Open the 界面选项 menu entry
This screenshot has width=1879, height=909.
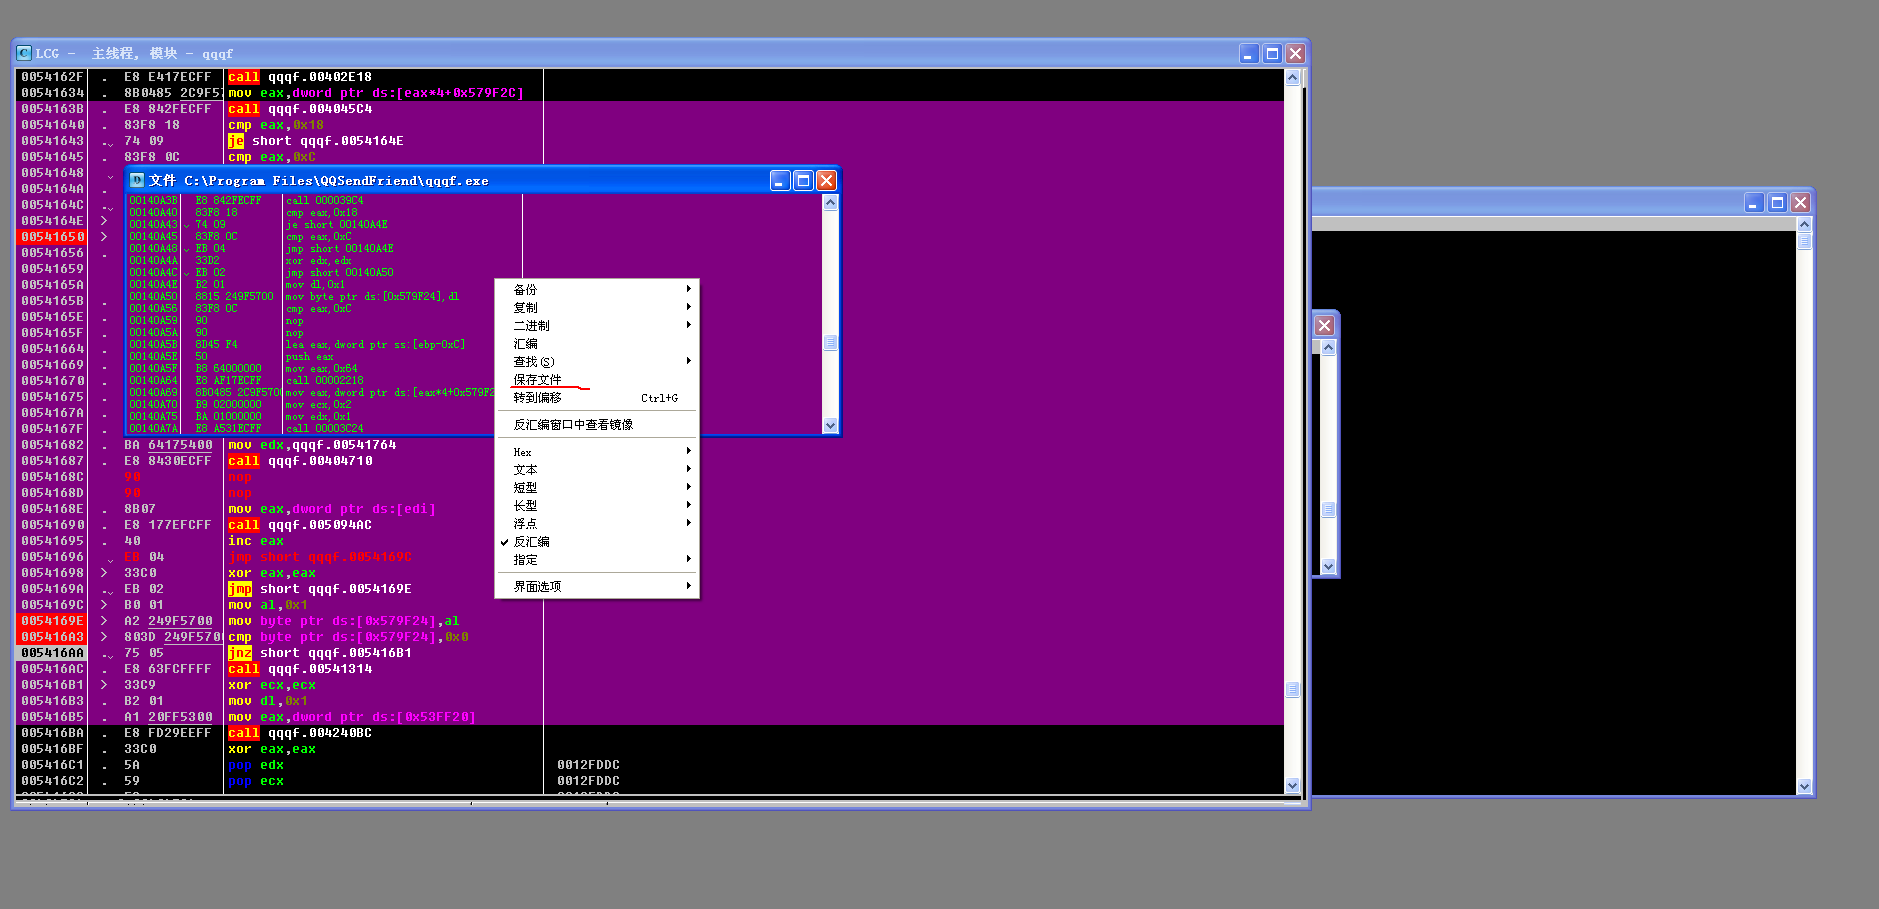tap(597, 587)
